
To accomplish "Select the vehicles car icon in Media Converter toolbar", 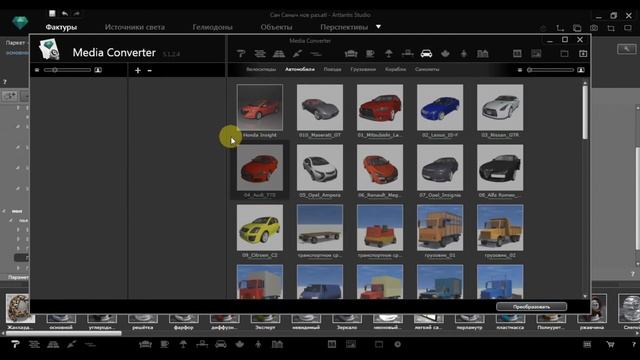I will 426,53.
